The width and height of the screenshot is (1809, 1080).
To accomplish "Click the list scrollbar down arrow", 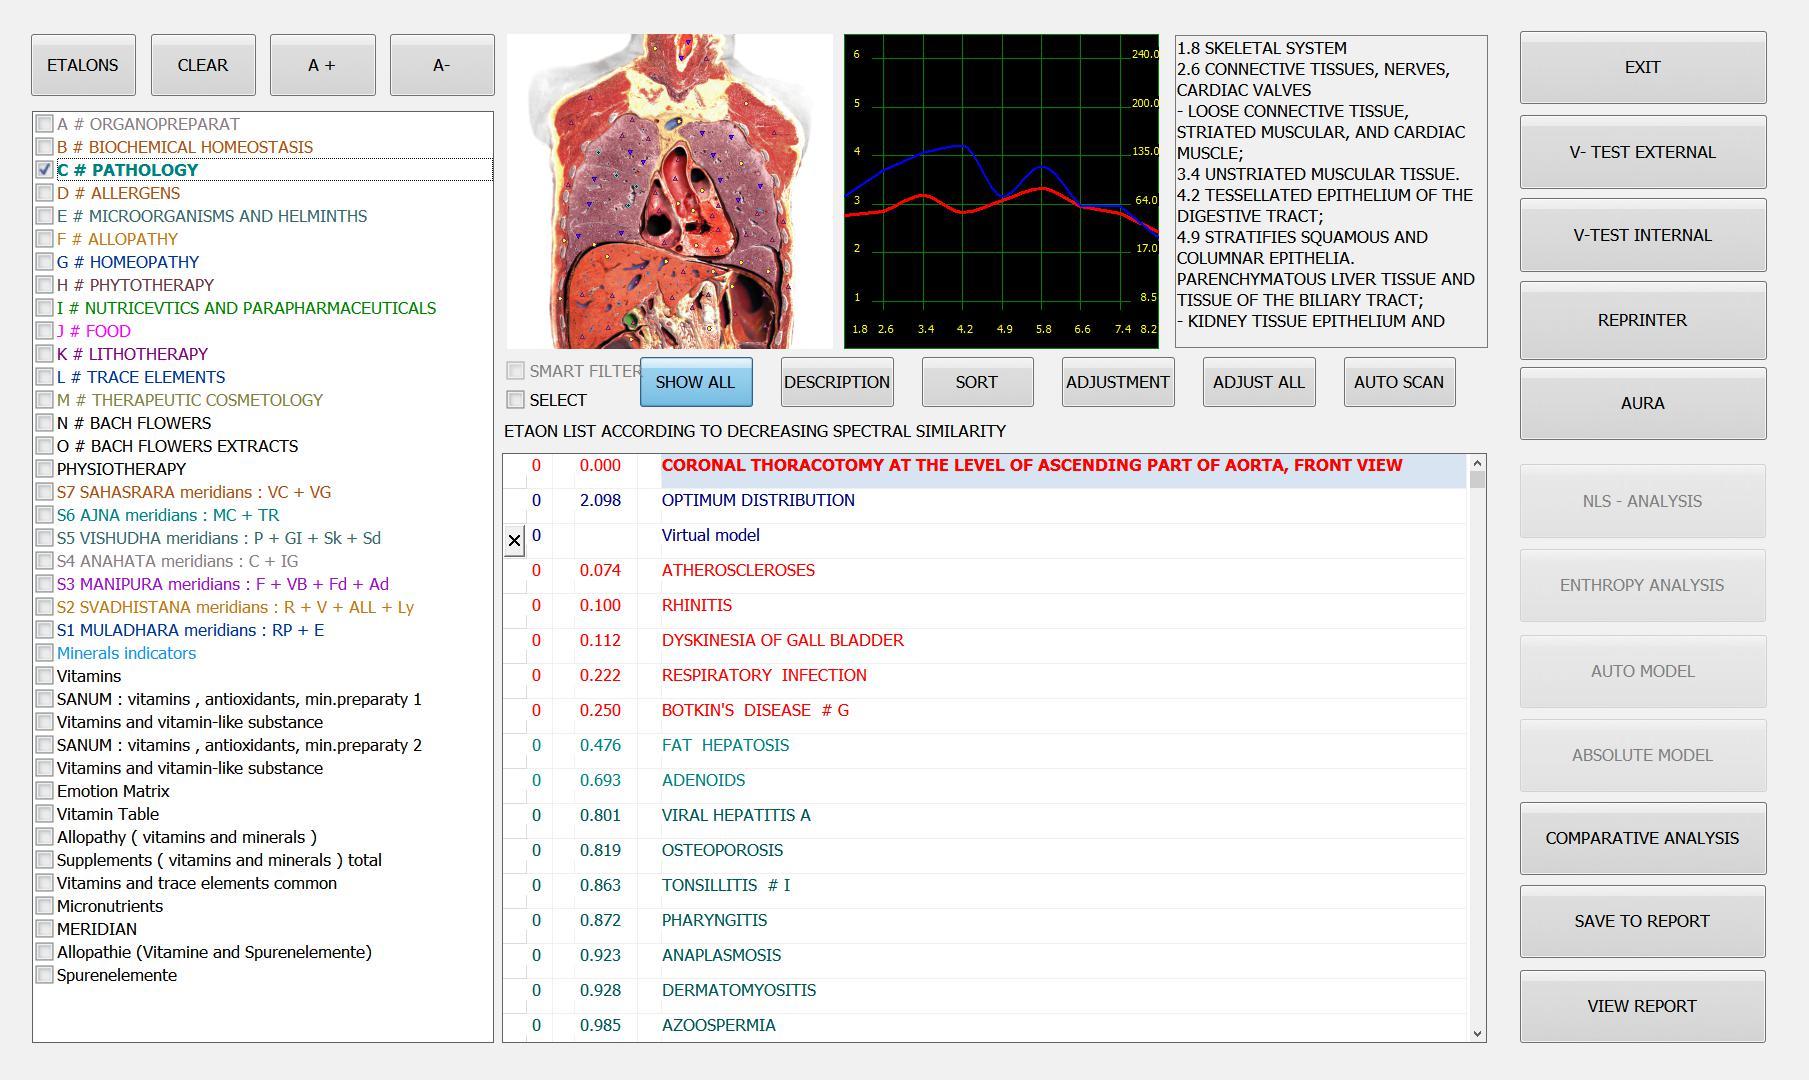I will (x=1477, y=1033).
